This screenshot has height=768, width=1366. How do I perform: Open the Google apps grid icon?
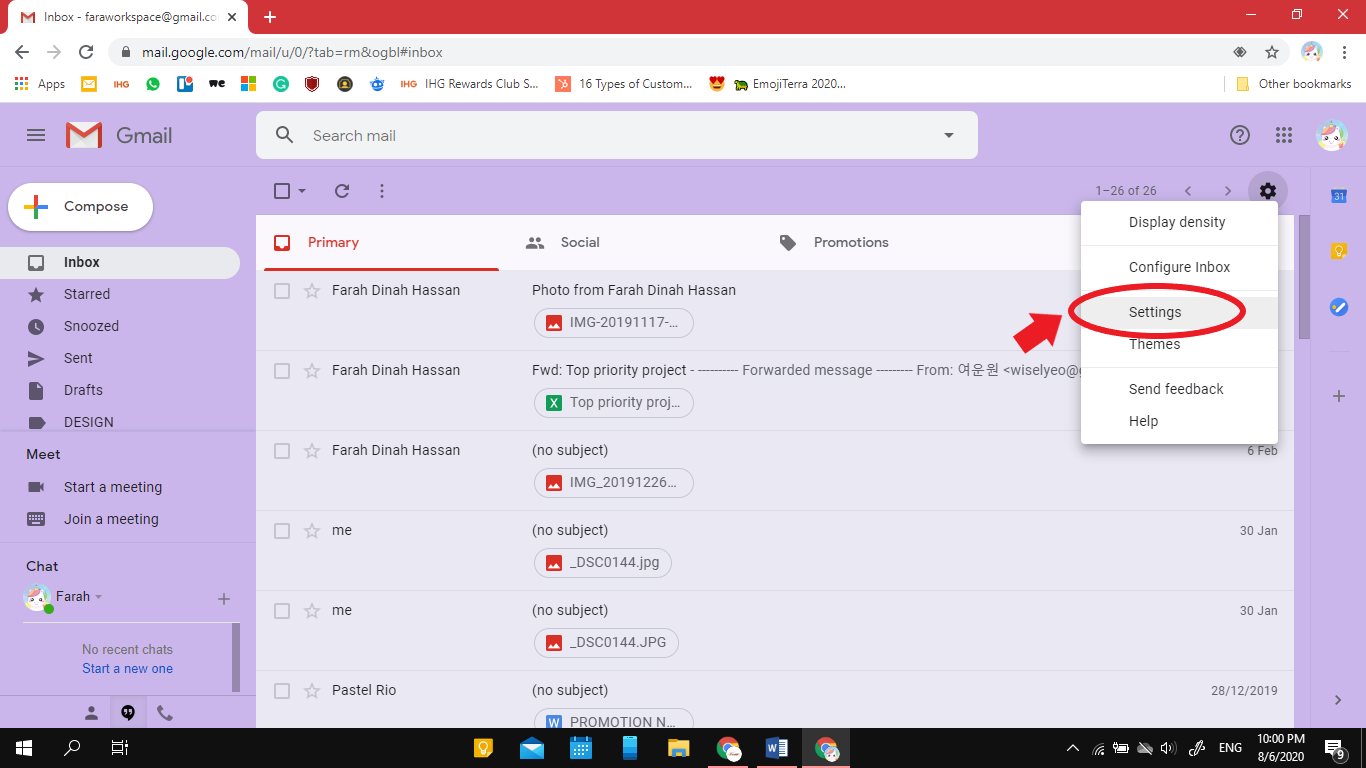coord(1284,135)
